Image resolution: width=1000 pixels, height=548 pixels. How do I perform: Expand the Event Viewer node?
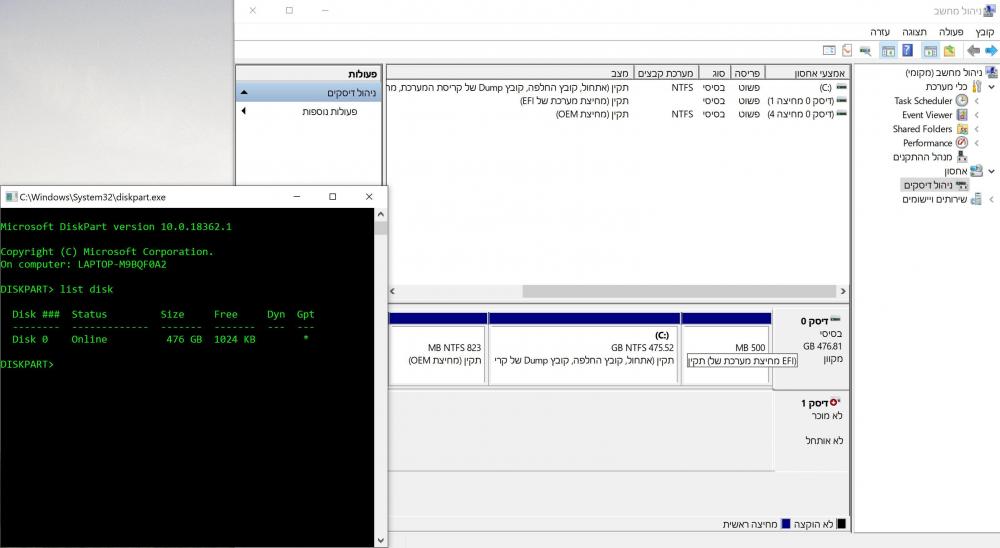976,115
